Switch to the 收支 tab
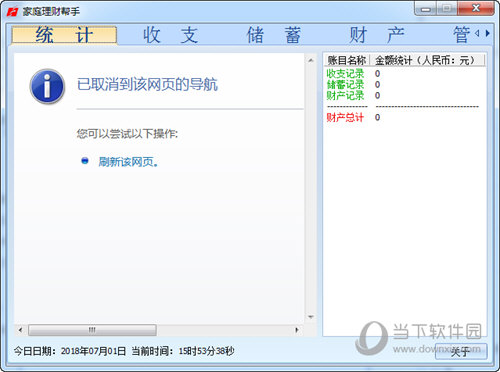Image resolution: width=500 pixels, height=372 pixels. pyautogui.click(x=170, y=35)
